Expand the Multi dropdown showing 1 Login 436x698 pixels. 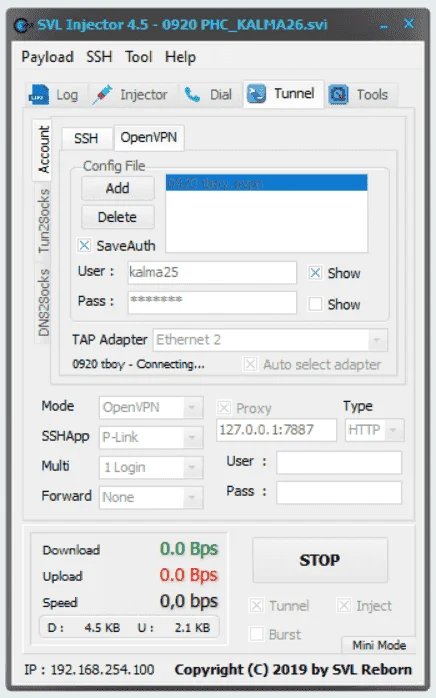click(192, 467)
